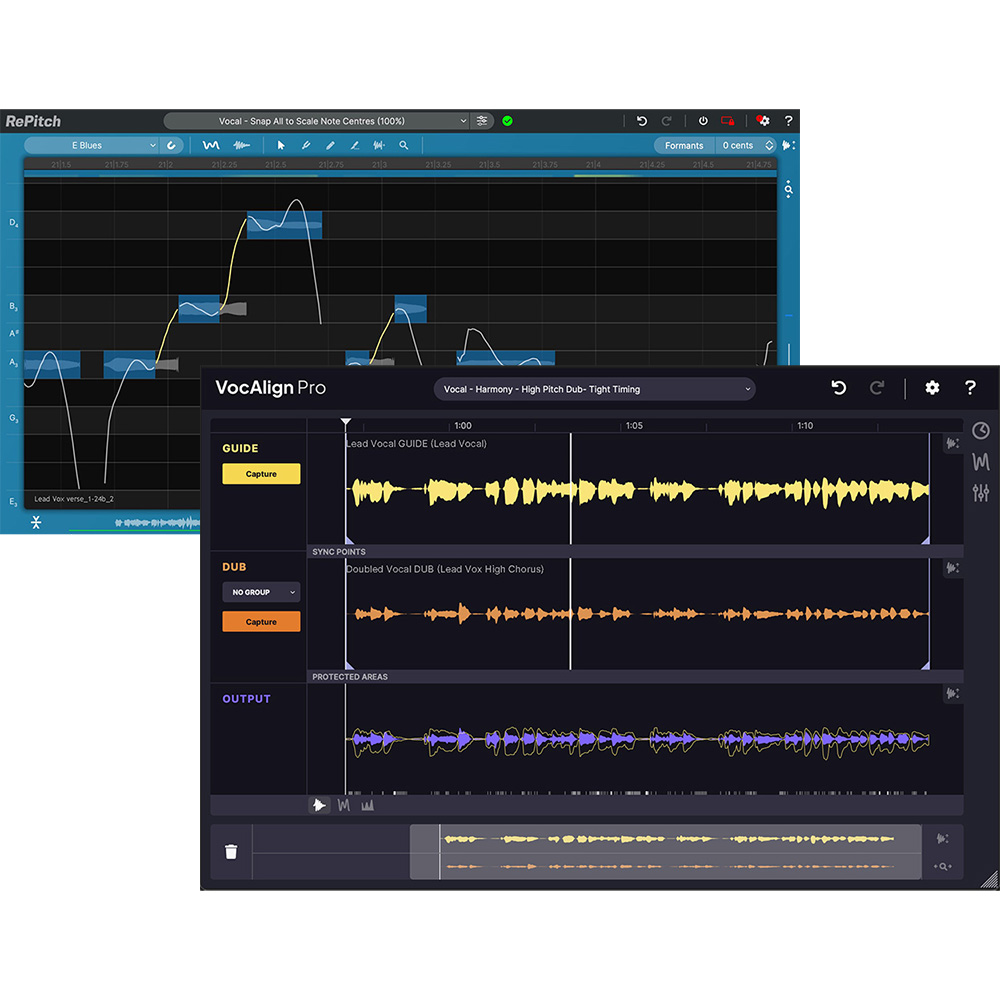Screen dimensions: 1000x1000
Task: Click the center pitch icon at RePitch bottom-left
Action: (36, 522)
